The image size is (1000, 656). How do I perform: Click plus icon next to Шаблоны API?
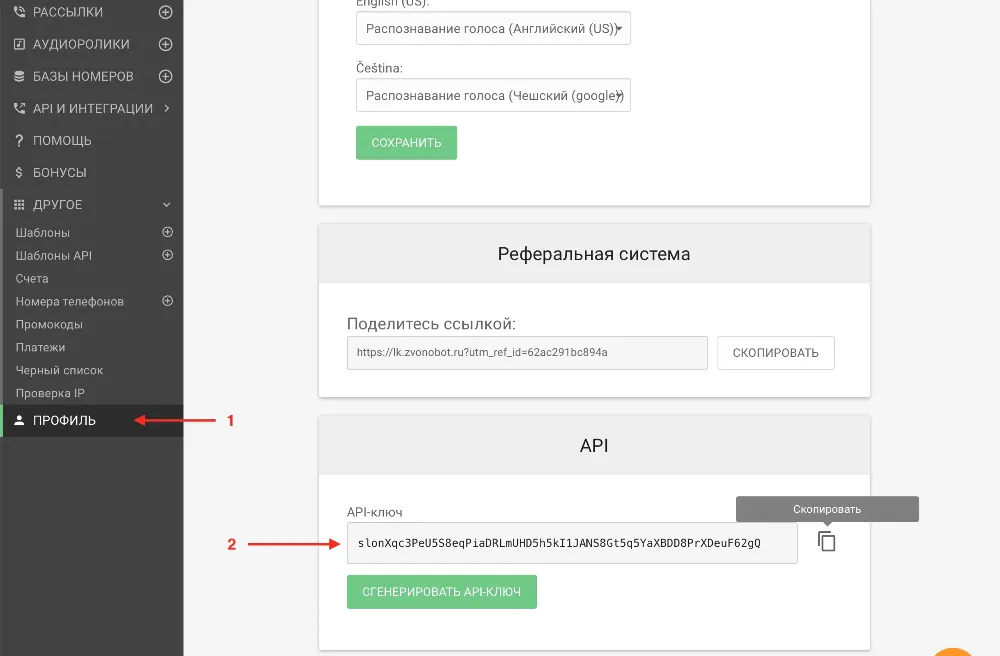pos(168,255)
